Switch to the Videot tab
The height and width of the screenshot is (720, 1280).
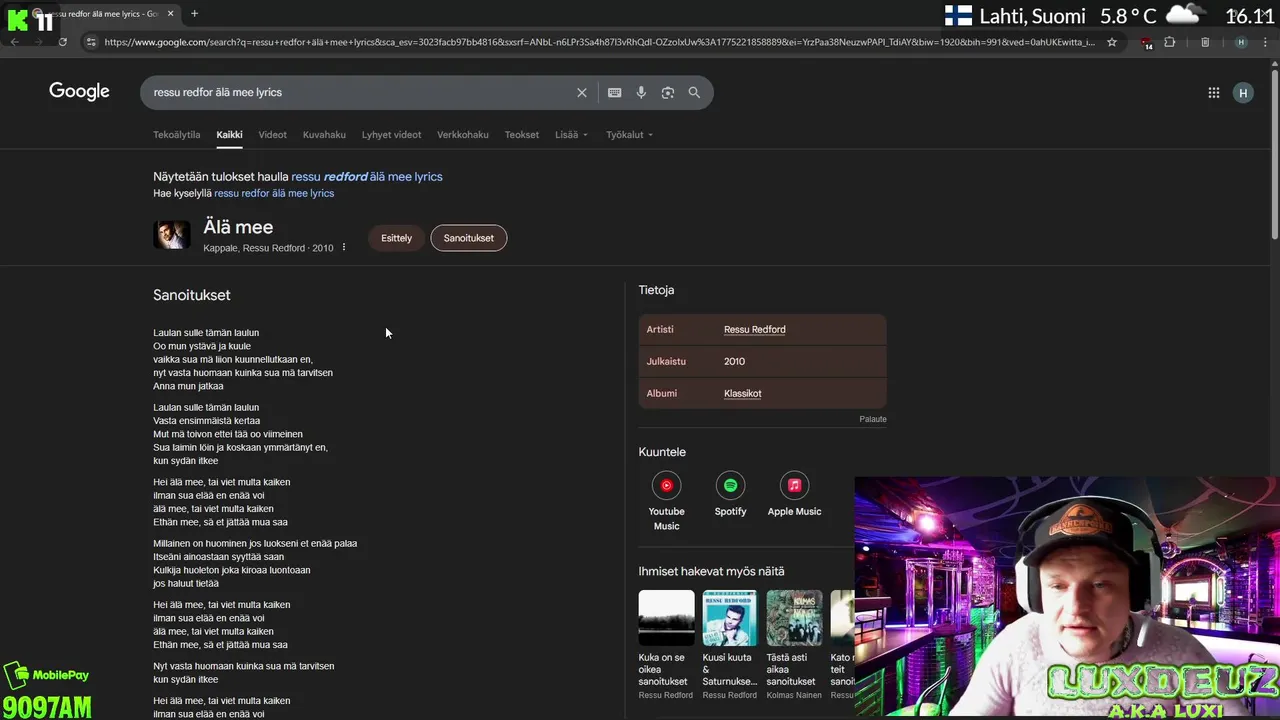point(272,134)
